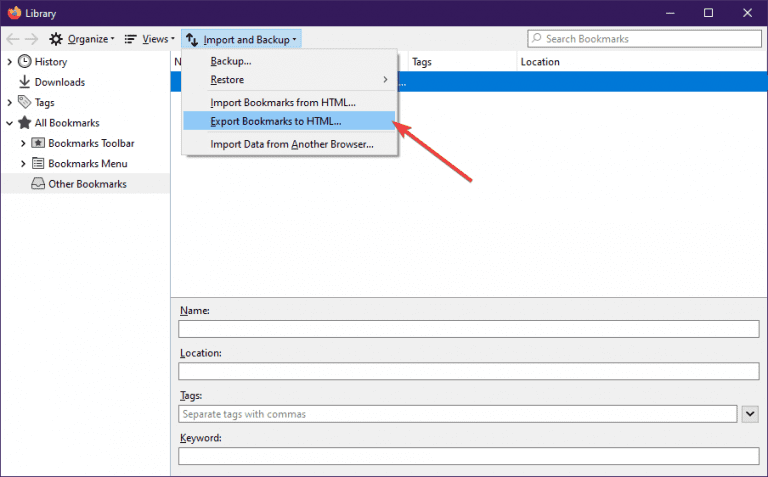Viewport: 768px width, 477px height.
Task: Click the Organize gear icon
Action: coord(56,39)
